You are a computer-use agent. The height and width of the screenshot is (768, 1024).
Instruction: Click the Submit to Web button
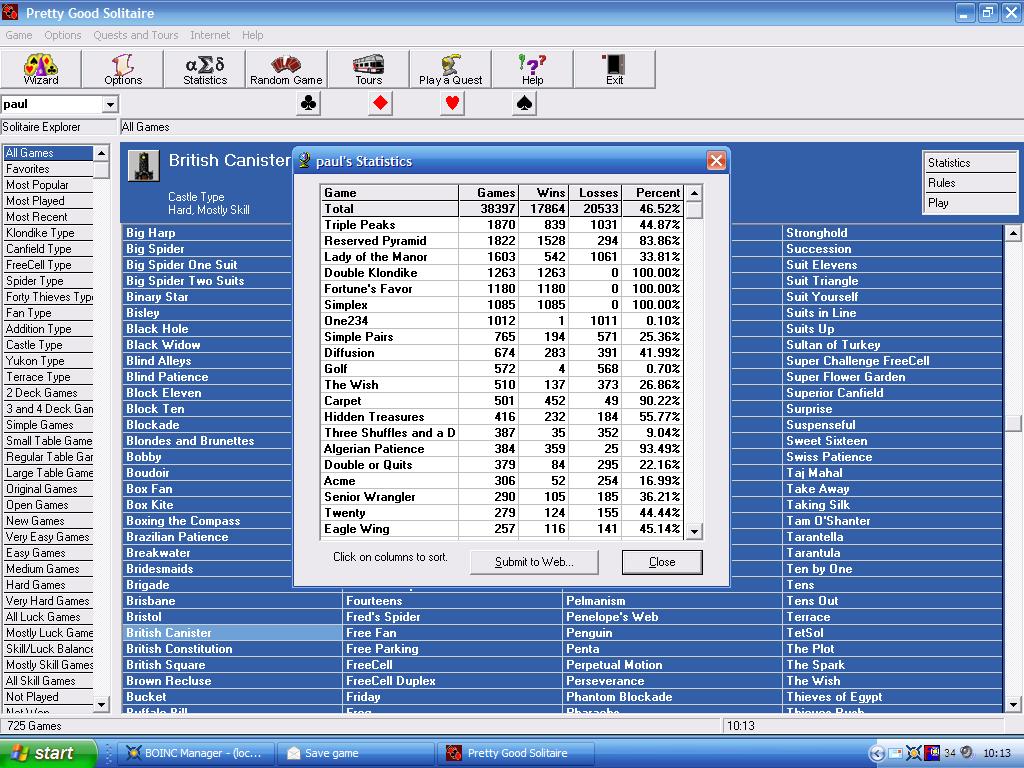[x=534, y=562]
